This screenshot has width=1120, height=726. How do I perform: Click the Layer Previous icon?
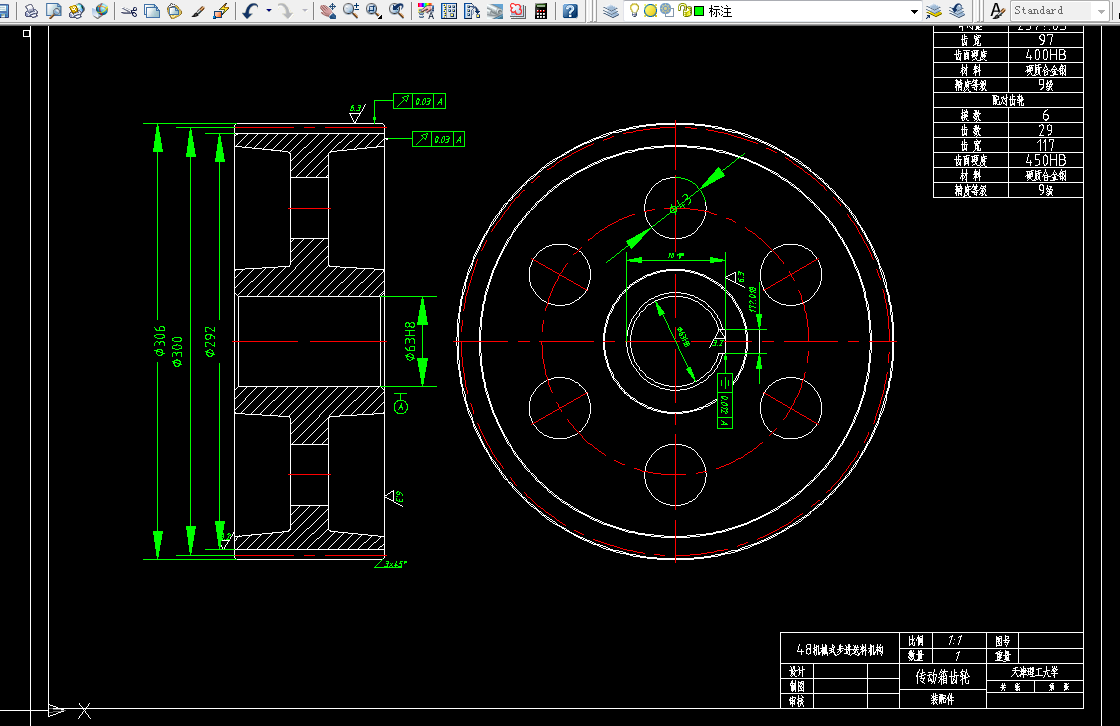[957, 11]
